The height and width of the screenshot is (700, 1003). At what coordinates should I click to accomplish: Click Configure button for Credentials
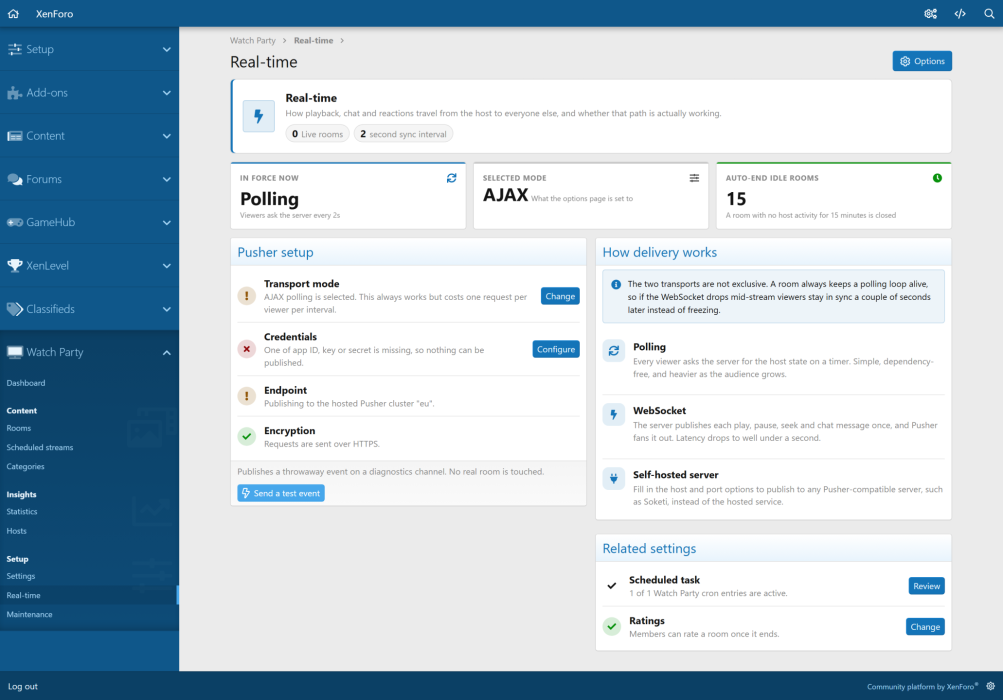(556, 349)
